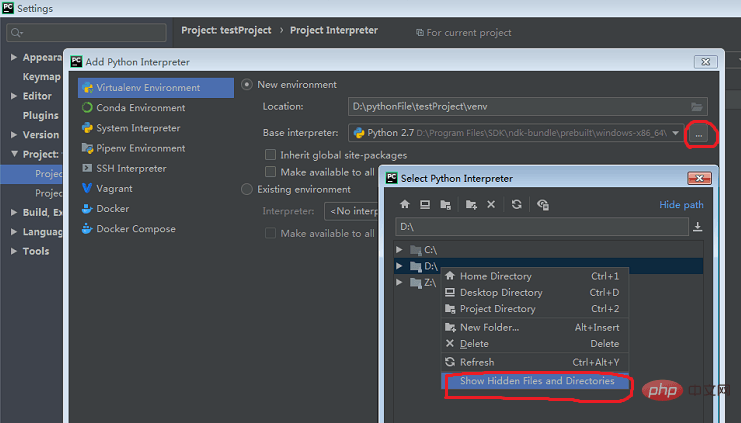
Task: Expand D:\ drive tree node
Action: point(399,266)
